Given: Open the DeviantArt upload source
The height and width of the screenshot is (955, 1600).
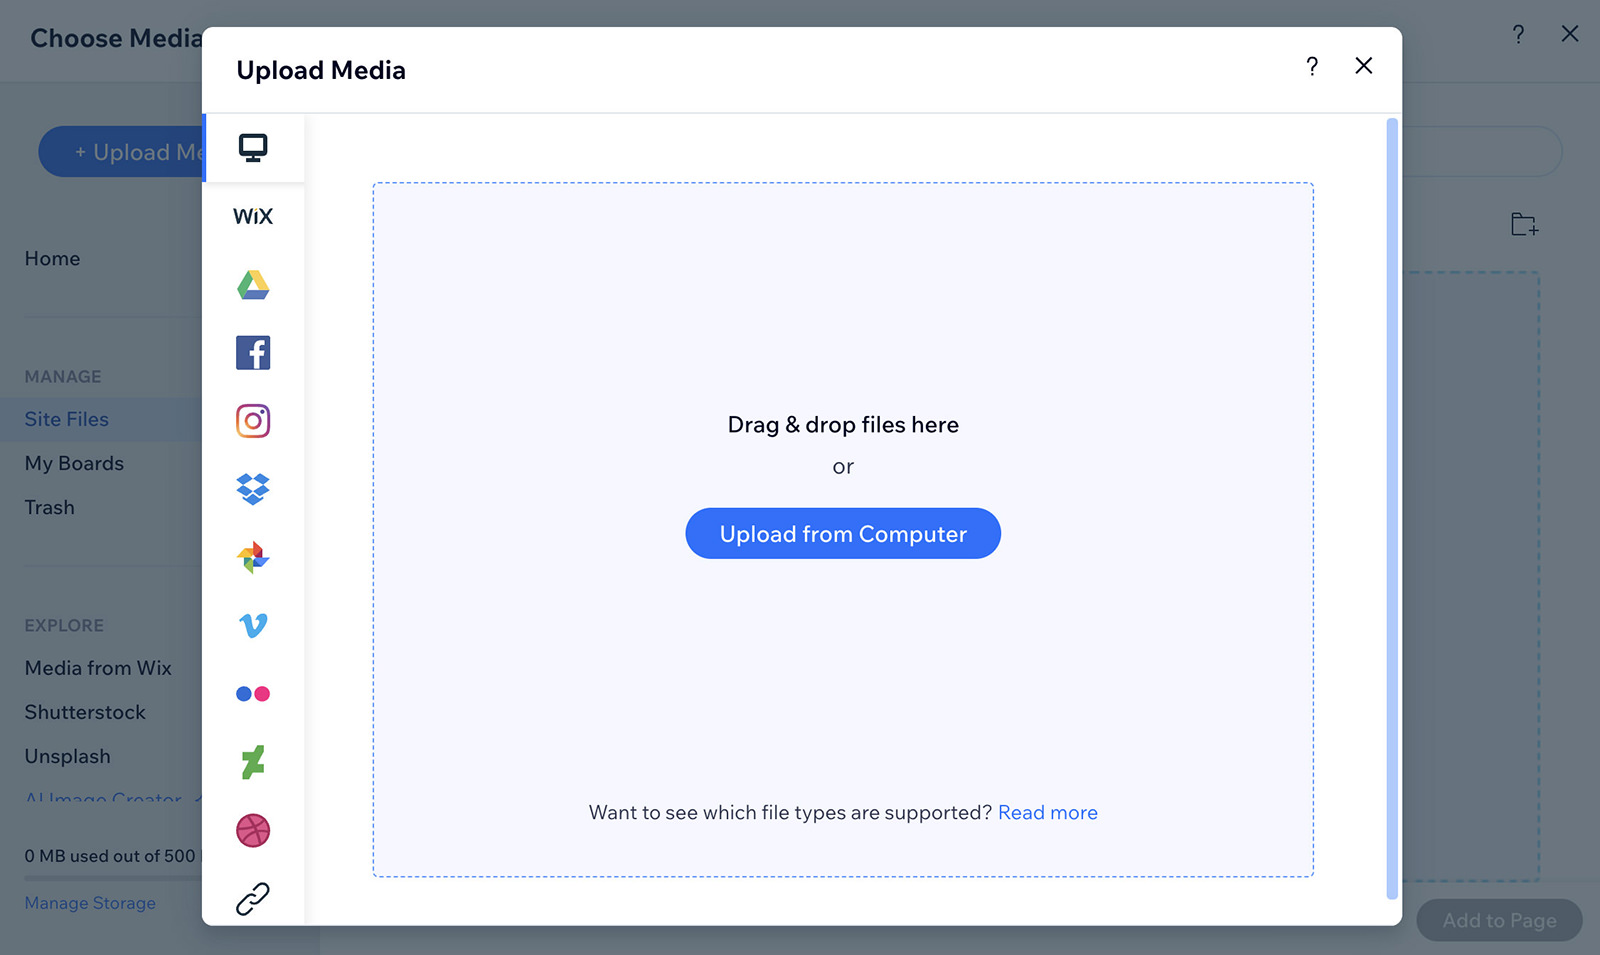Looking at the screenshot, I should pyautogui.click(x=253, y=762).
